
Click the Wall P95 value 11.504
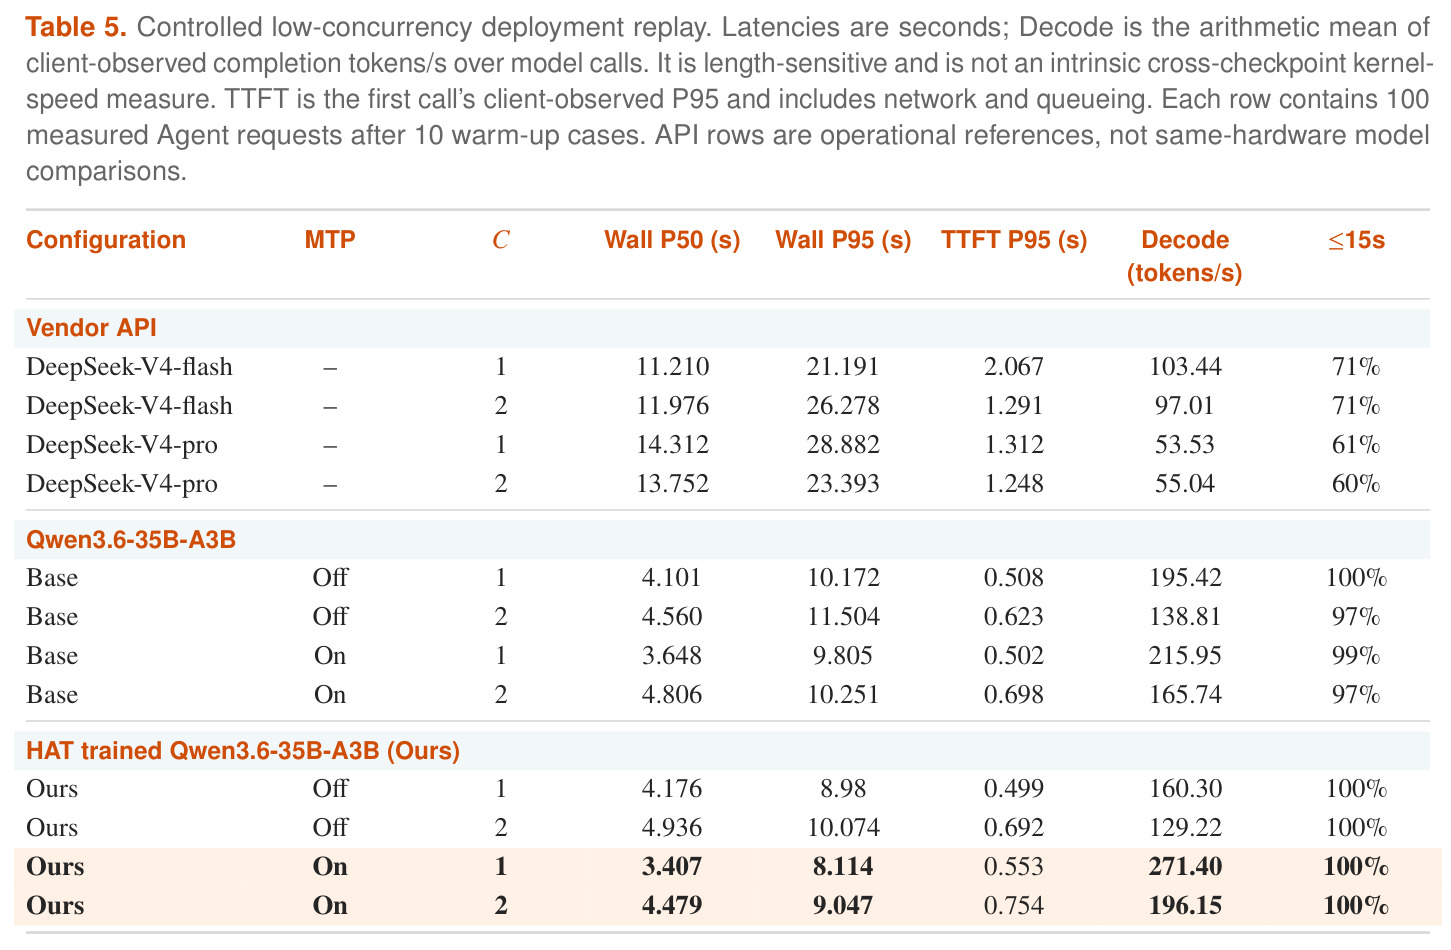click(843, 617)
